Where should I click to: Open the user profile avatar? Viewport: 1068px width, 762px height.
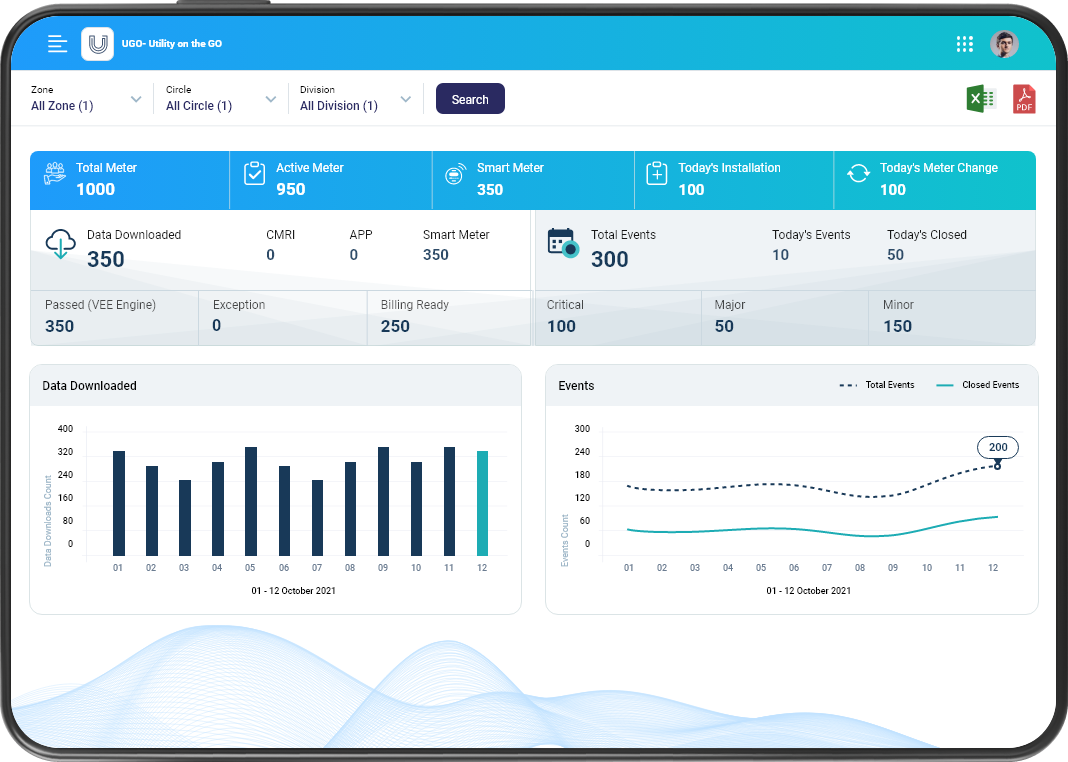1004,44
